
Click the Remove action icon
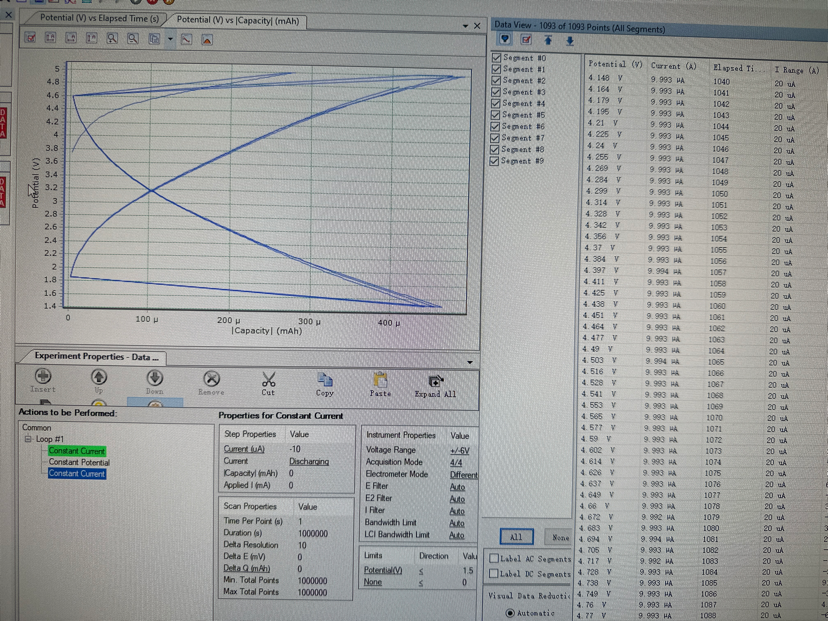[x=211, y=379]
